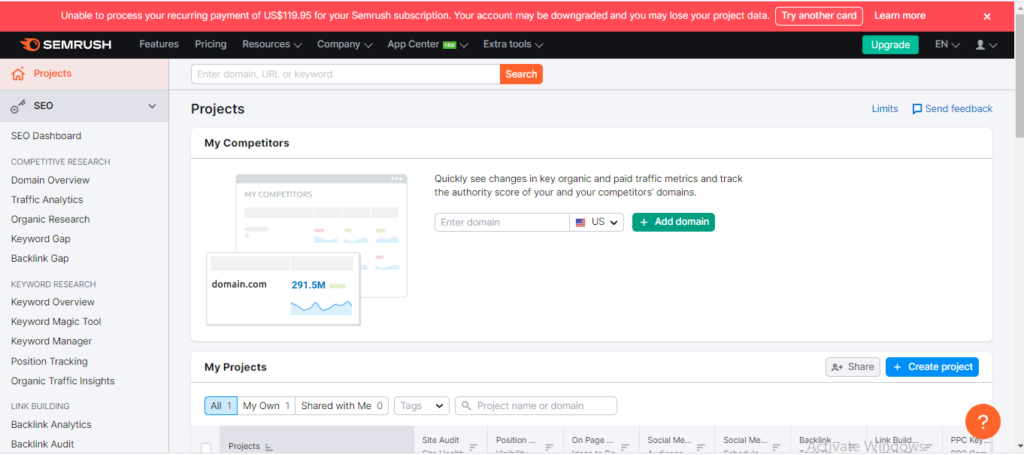Collapse the SEO section chevron
1024x455 pixels.
pyautogui.click(x=152, y=106)
